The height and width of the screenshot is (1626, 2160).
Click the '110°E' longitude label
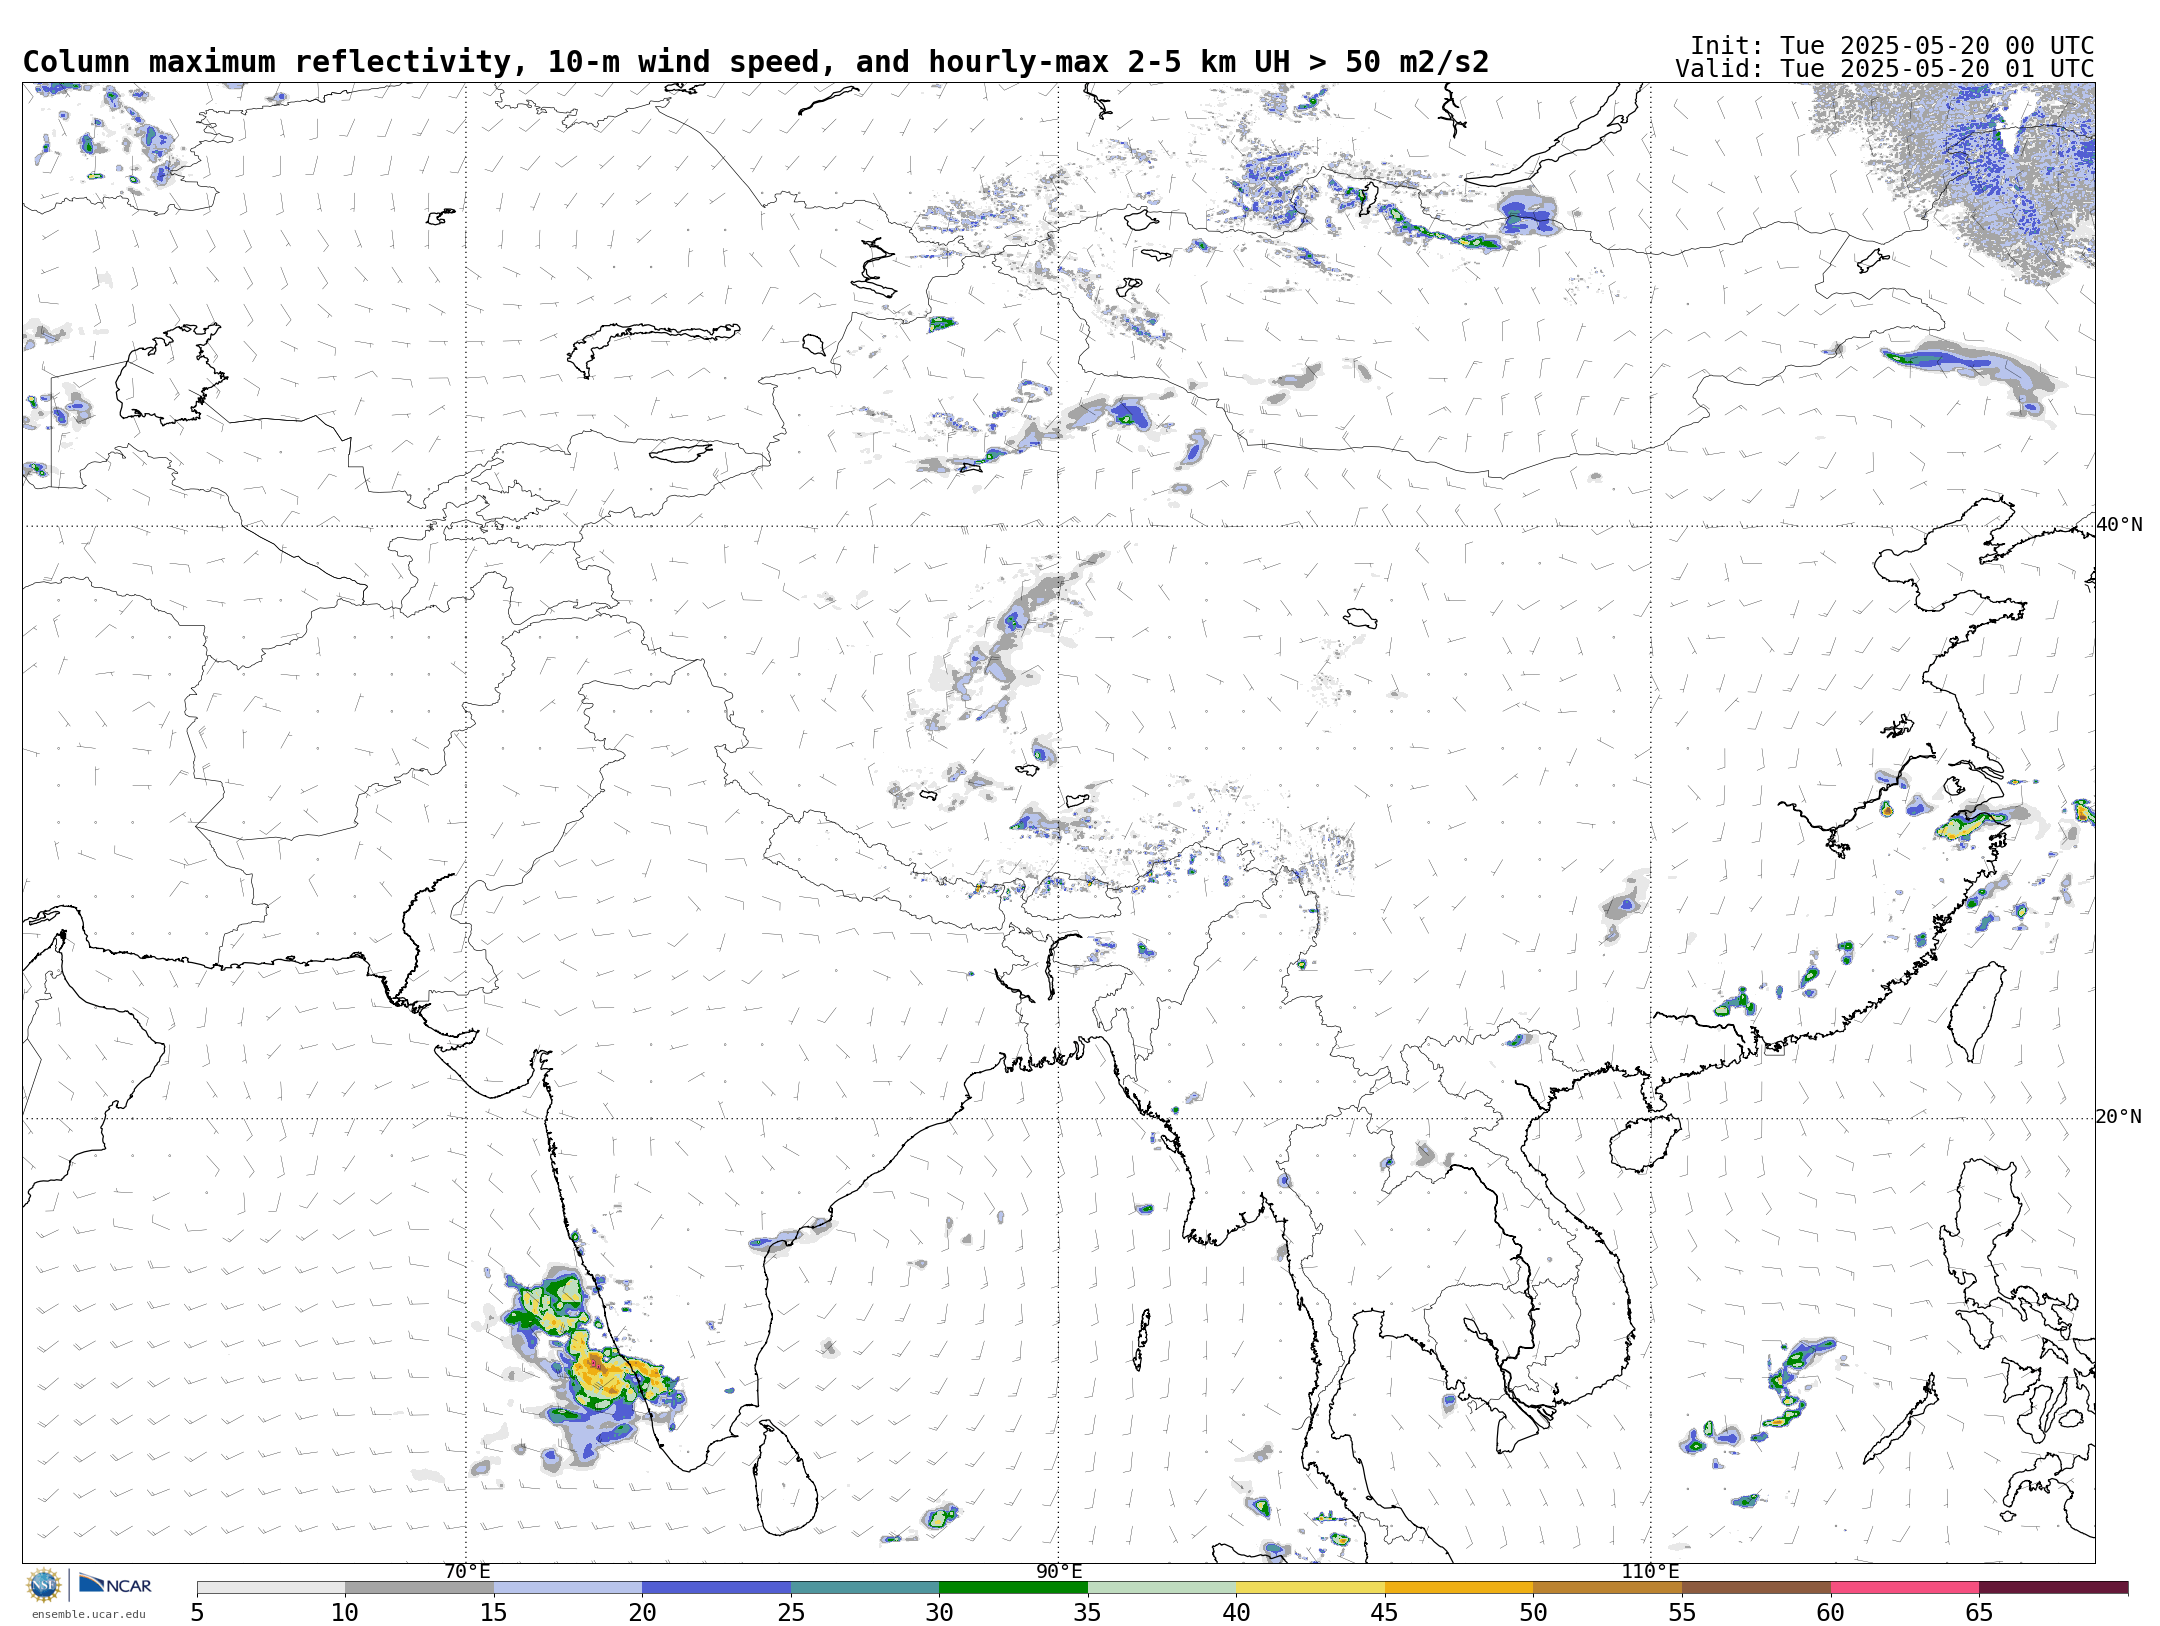[x=1650, y=1571]
